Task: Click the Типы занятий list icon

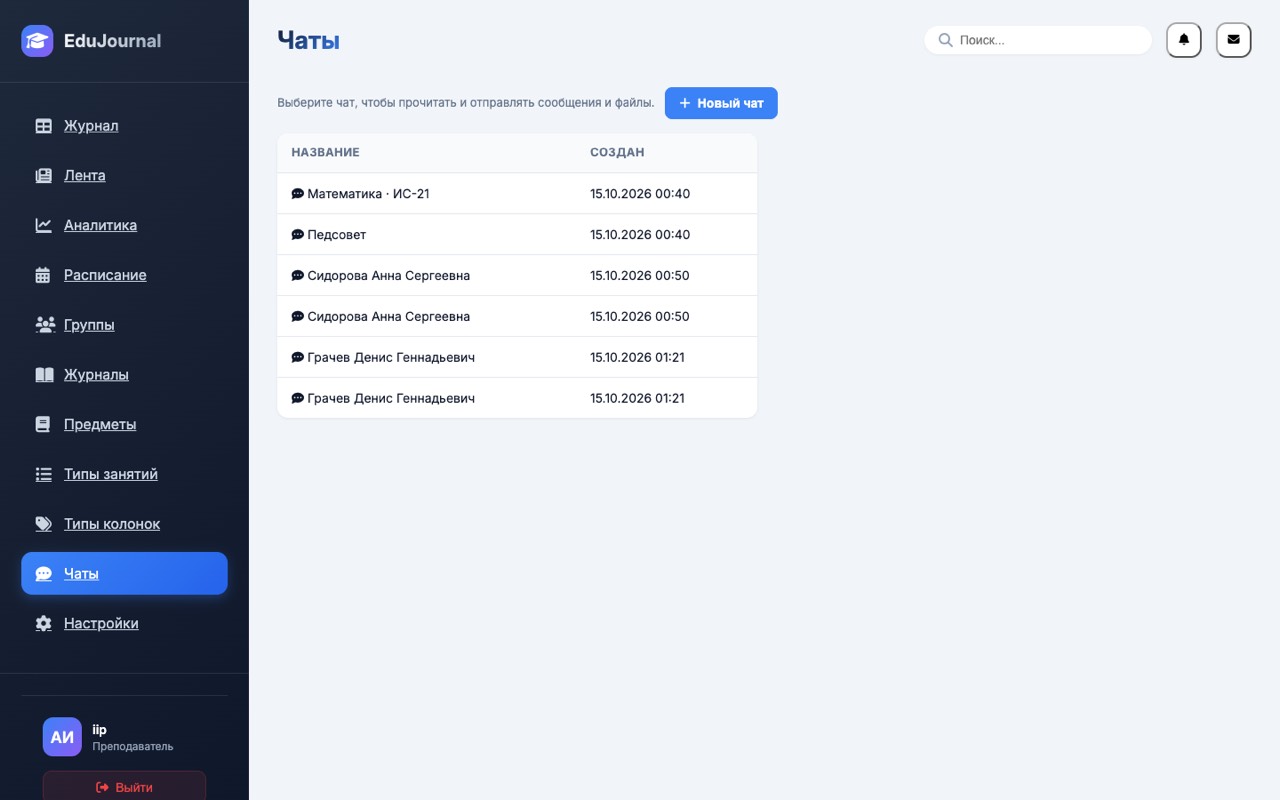Action: 43,474
